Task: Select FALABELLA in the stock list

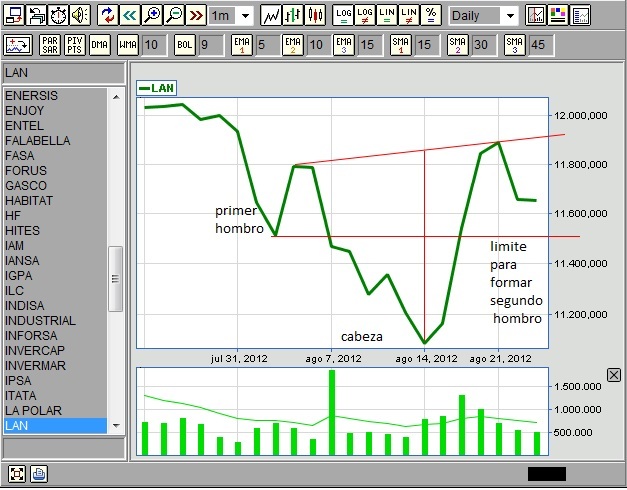Action: [55, 141]
